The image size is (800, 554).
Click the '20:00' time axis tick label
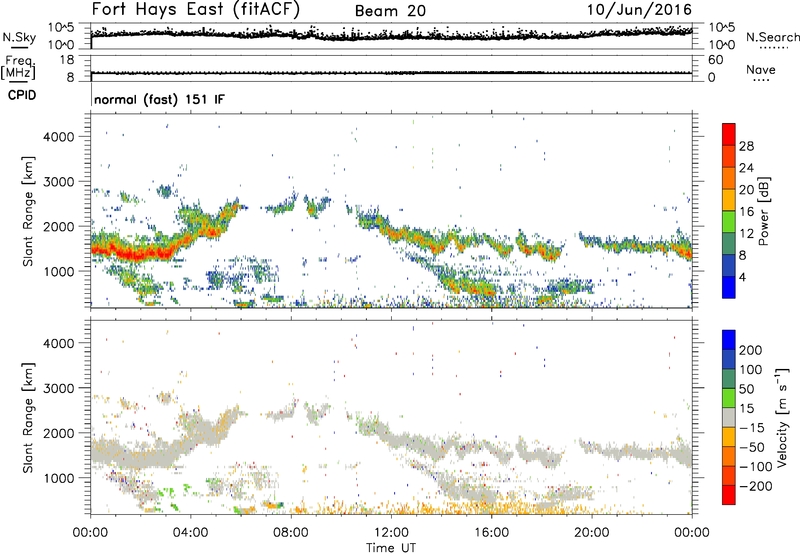[x=591, y=533]
